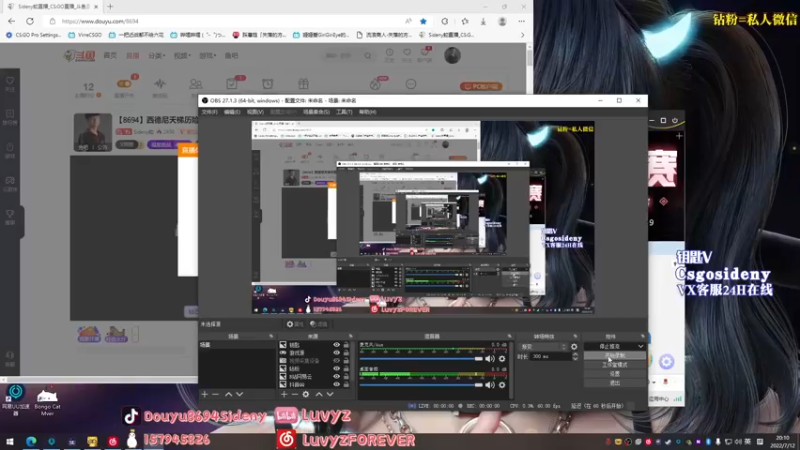Image resolution: width=800 pixels, height=450 pixels.
Task: Move scene up in Scenes panel
Action: [229, 394]
